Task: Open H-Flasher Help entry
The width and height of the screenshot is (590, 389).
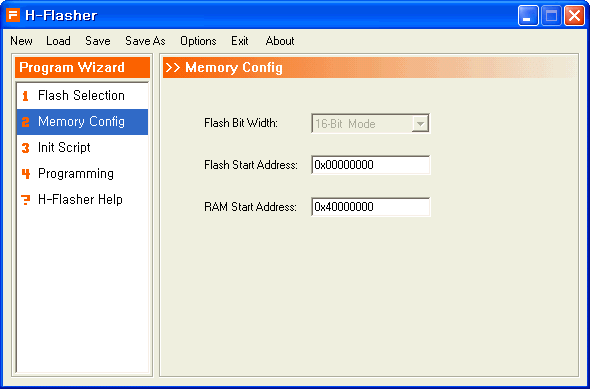Action: click(x=82, y=199)
